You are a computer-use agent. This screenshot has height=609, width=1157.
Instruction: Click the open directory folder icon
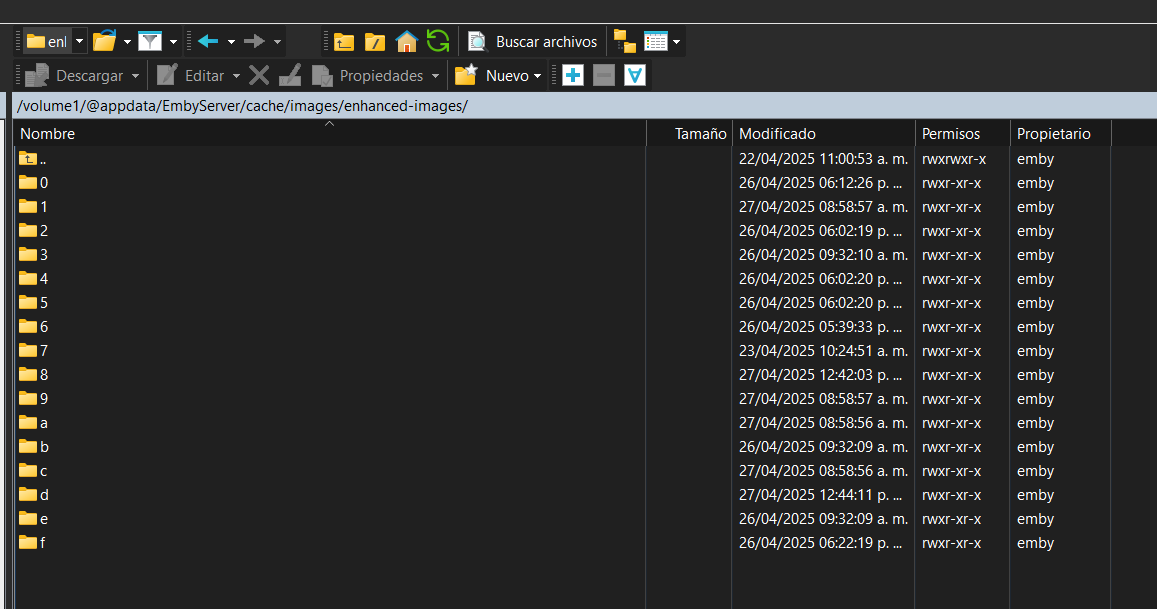pyautogui.click(x=104, y=42)
